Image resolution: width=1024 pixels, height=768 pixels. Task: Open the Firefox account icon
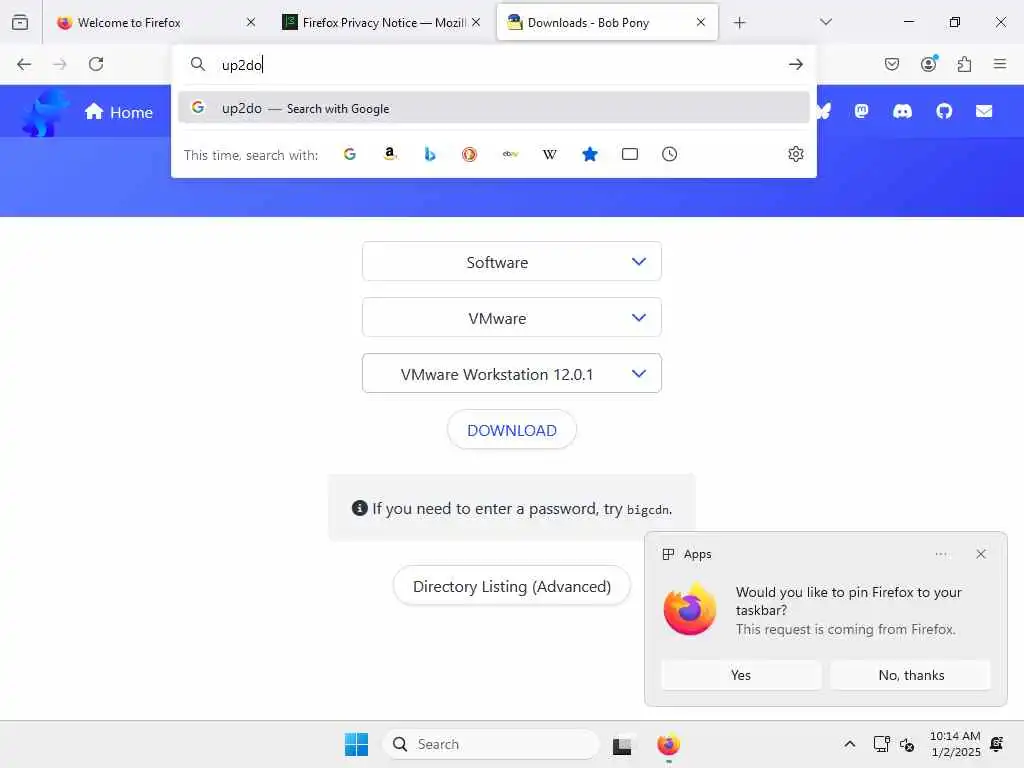tap(929, 63)
